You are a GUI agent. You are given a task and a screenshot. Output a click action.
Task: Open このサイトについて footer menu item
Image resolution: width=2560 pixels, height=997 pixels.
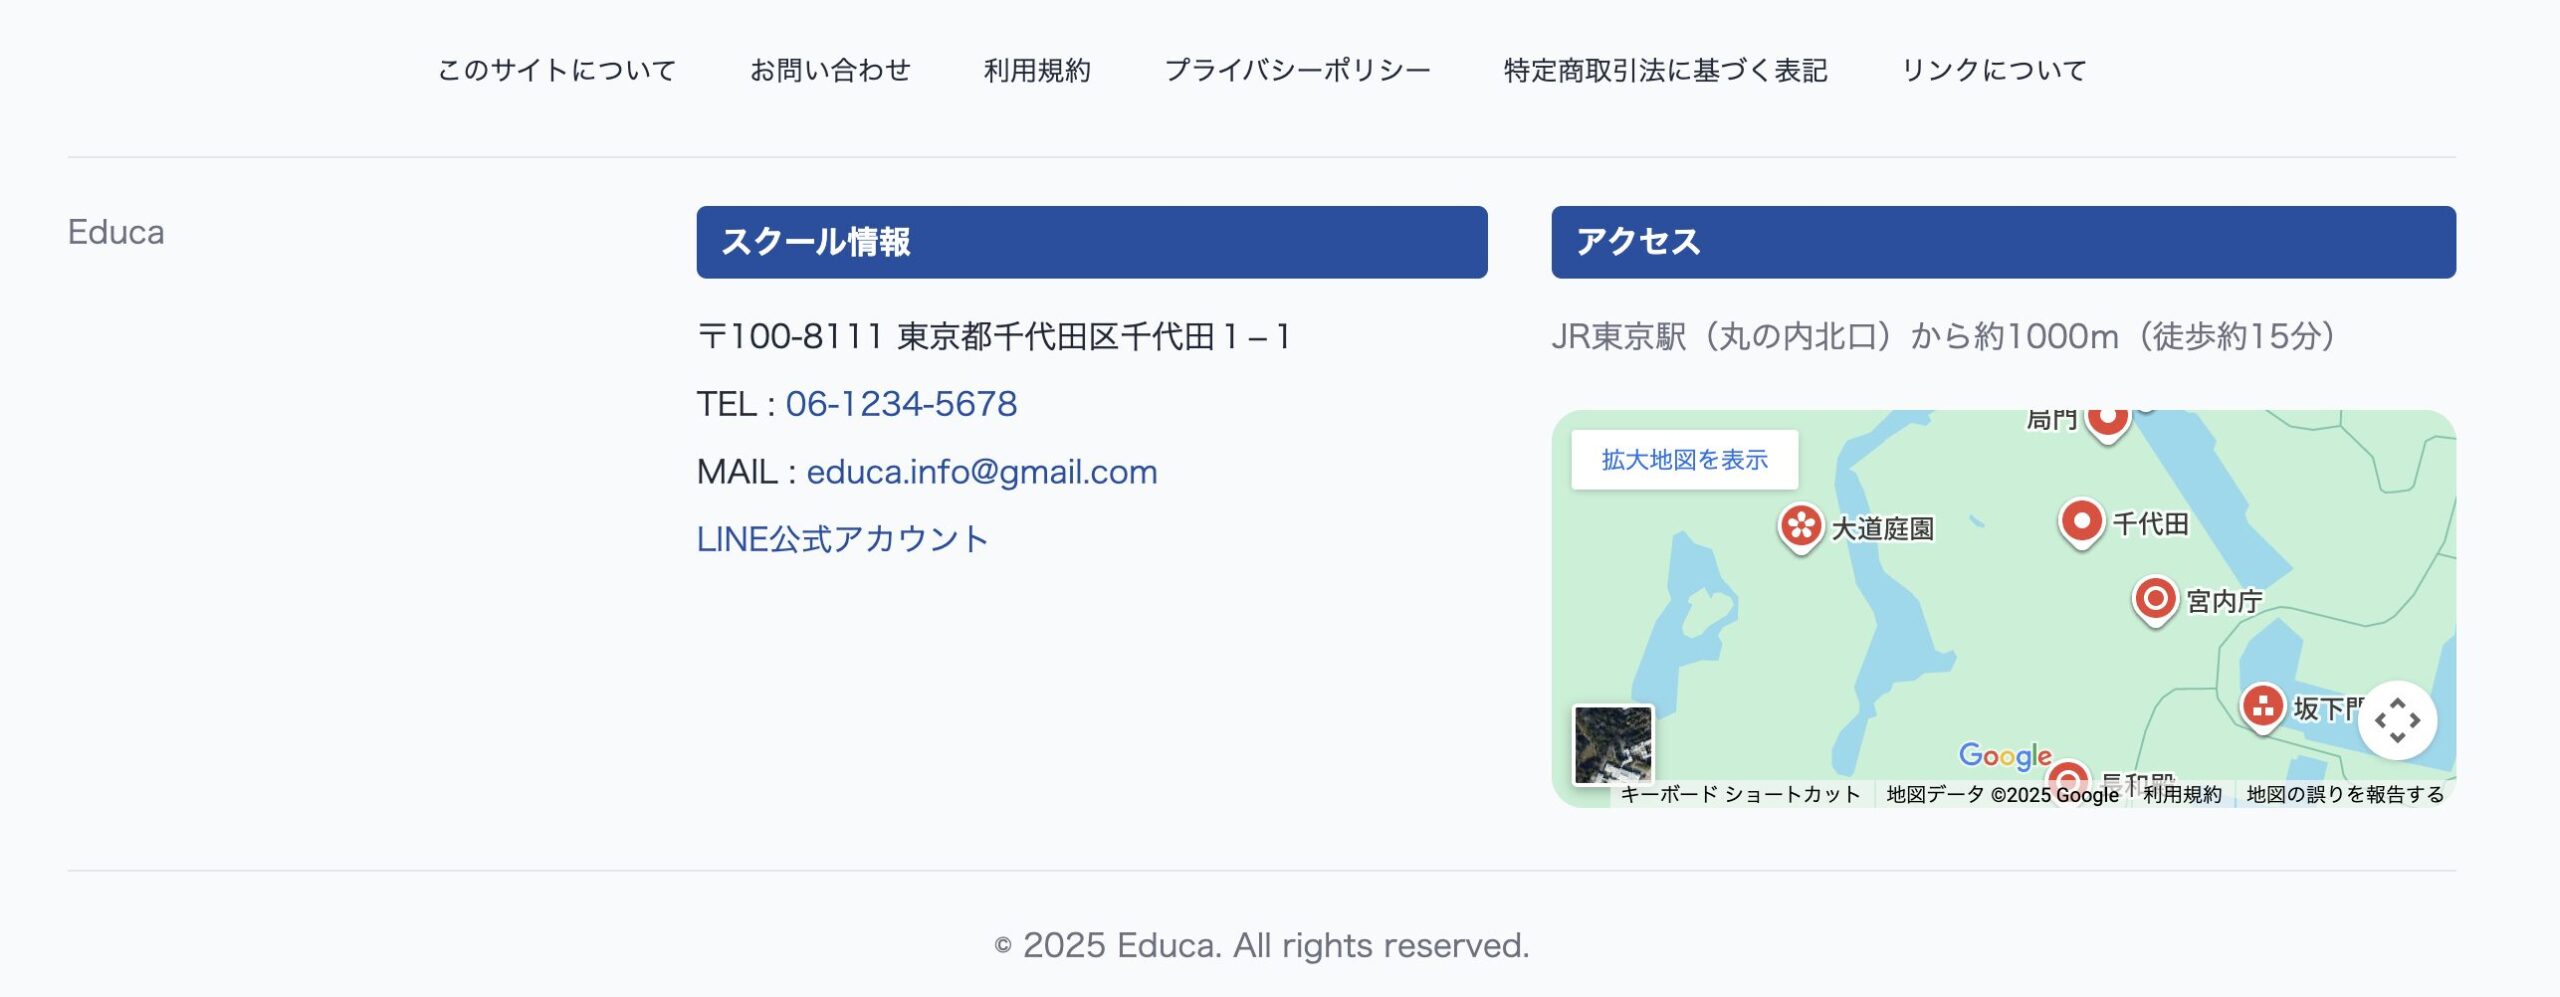coord(557,70)
